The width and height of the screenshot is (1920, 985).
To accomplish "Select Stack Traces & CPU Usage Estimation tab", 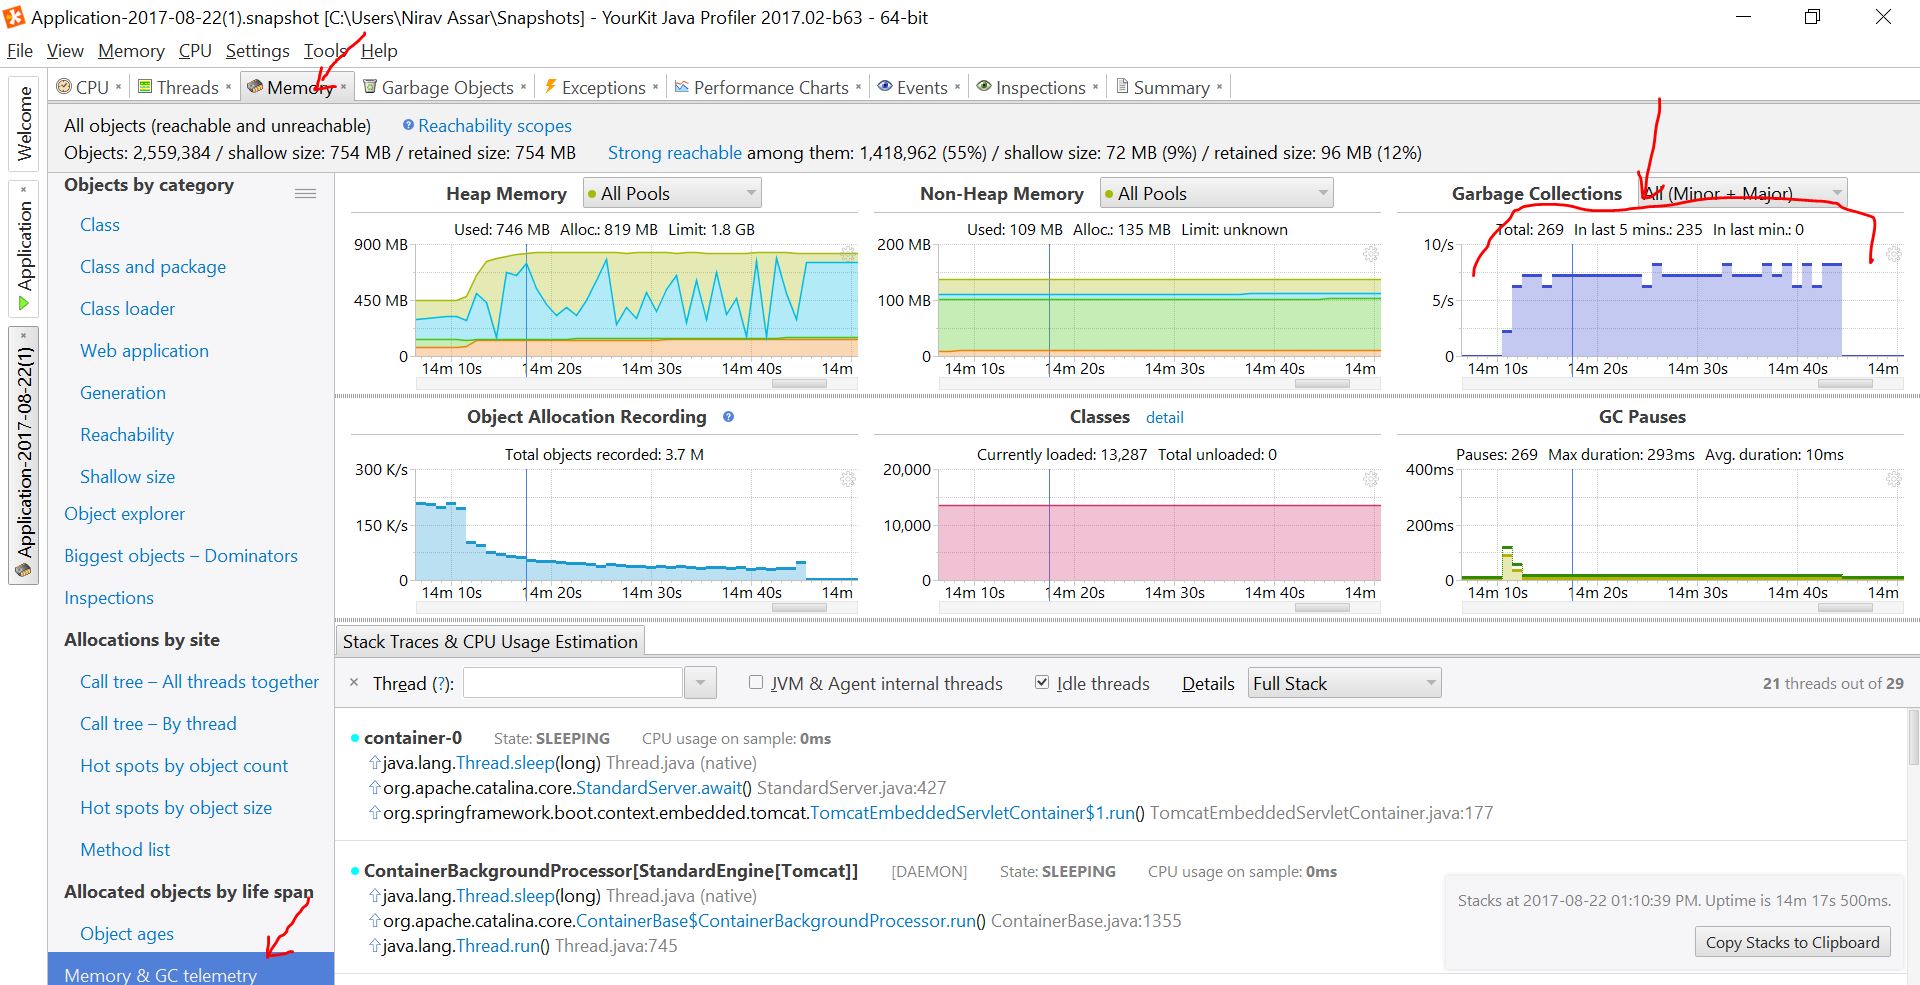I will point(490,642).
